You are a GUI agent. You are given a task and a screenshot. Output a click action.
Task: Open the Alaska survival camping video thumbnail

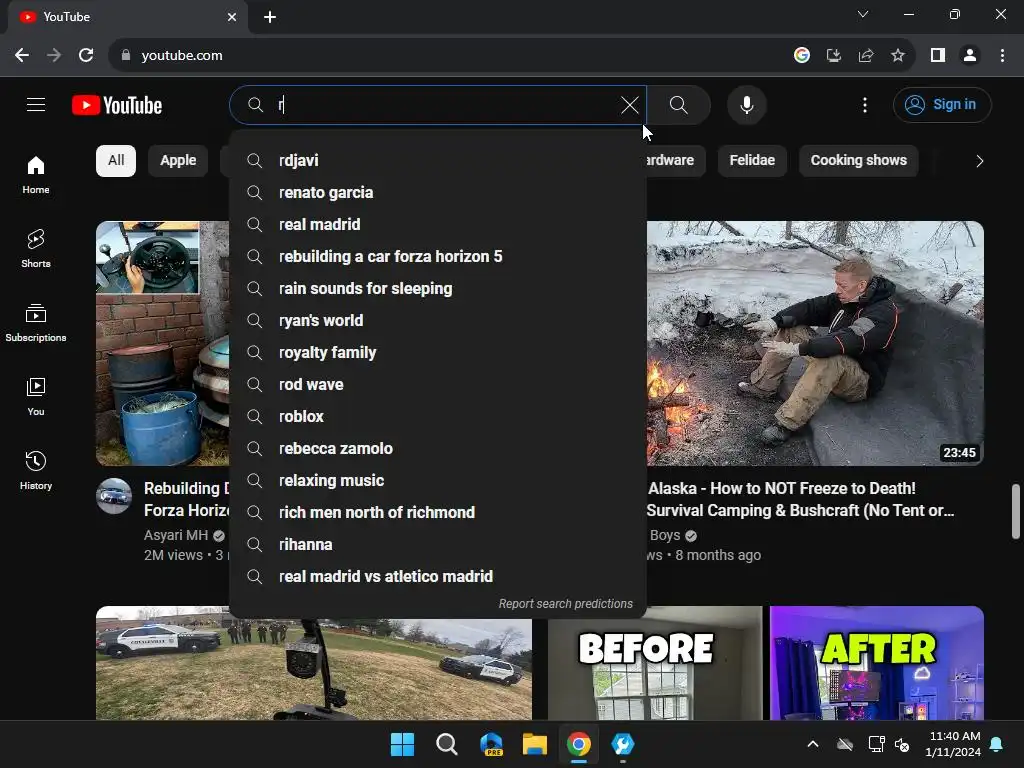[815, 344]
